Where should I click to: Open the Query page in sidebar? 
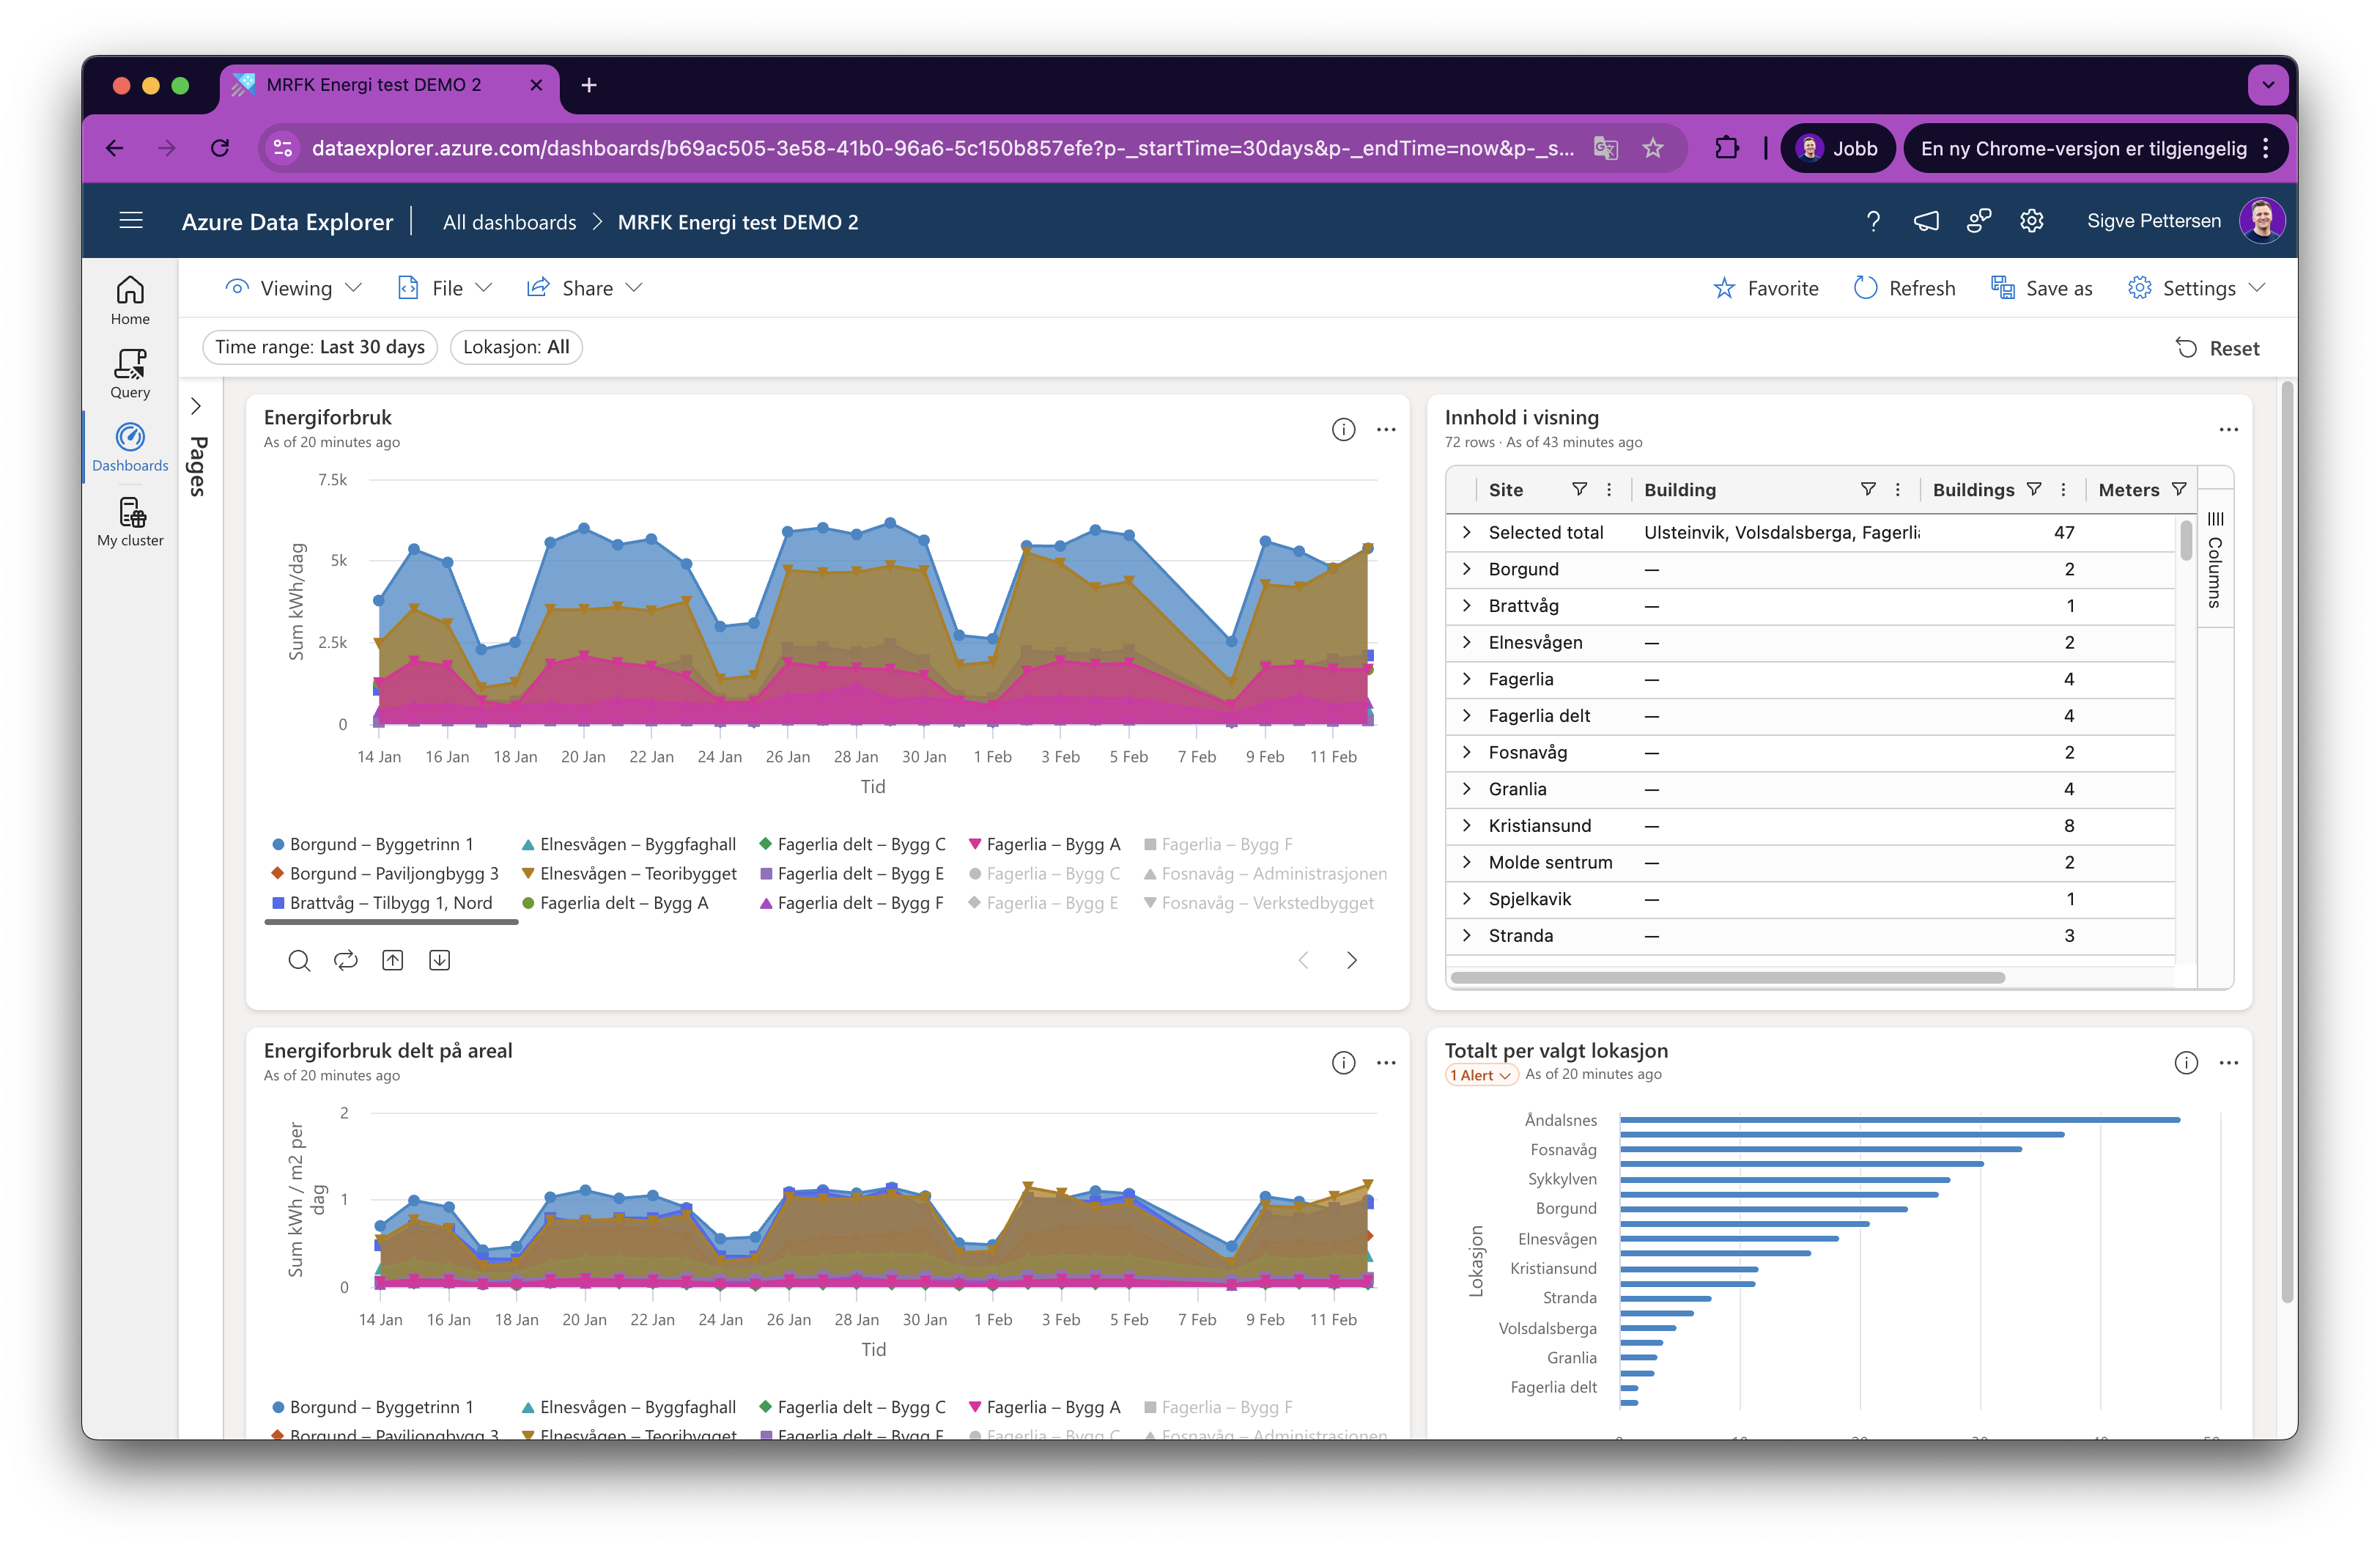(x=130, y=374)
